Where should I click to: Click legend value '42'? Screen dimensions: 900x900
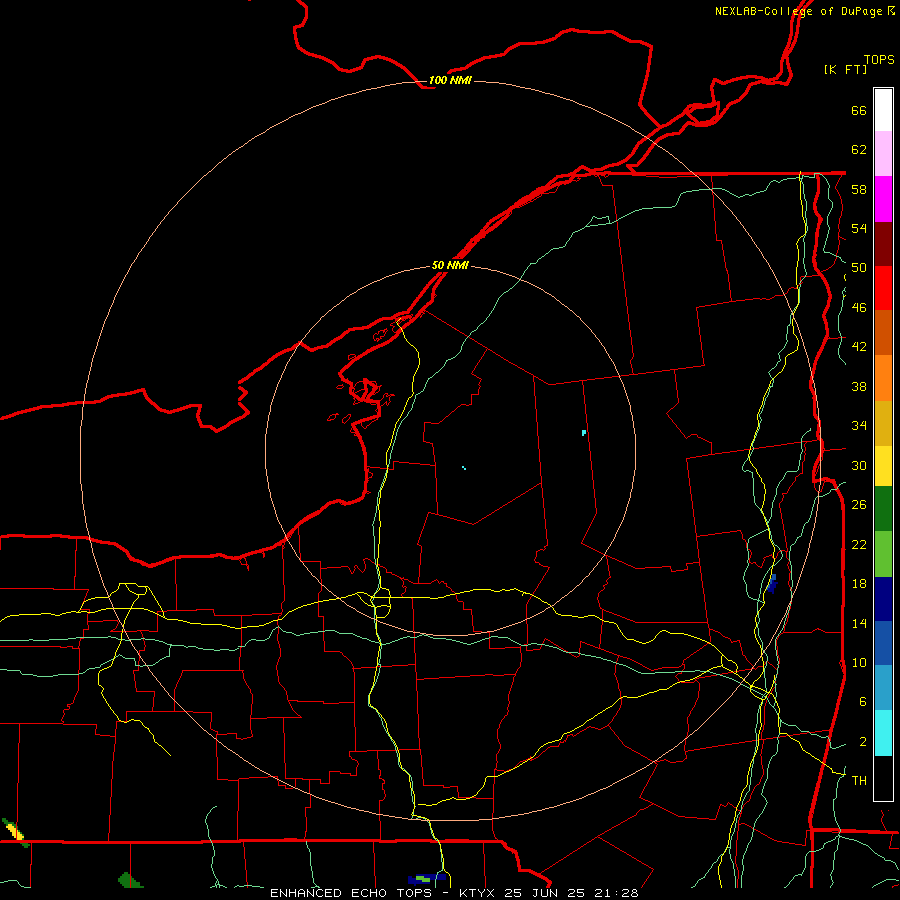[x=859, y=347]
